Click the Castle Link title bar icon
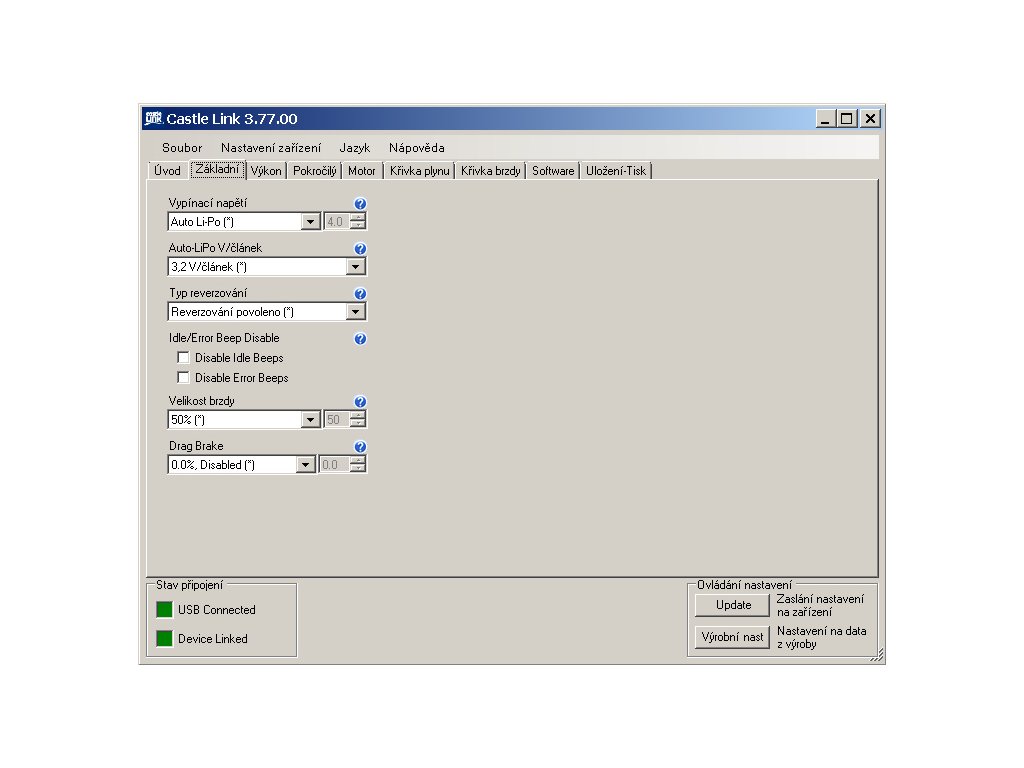Viewport: 1024px width, 768px height. pos(153,118)
